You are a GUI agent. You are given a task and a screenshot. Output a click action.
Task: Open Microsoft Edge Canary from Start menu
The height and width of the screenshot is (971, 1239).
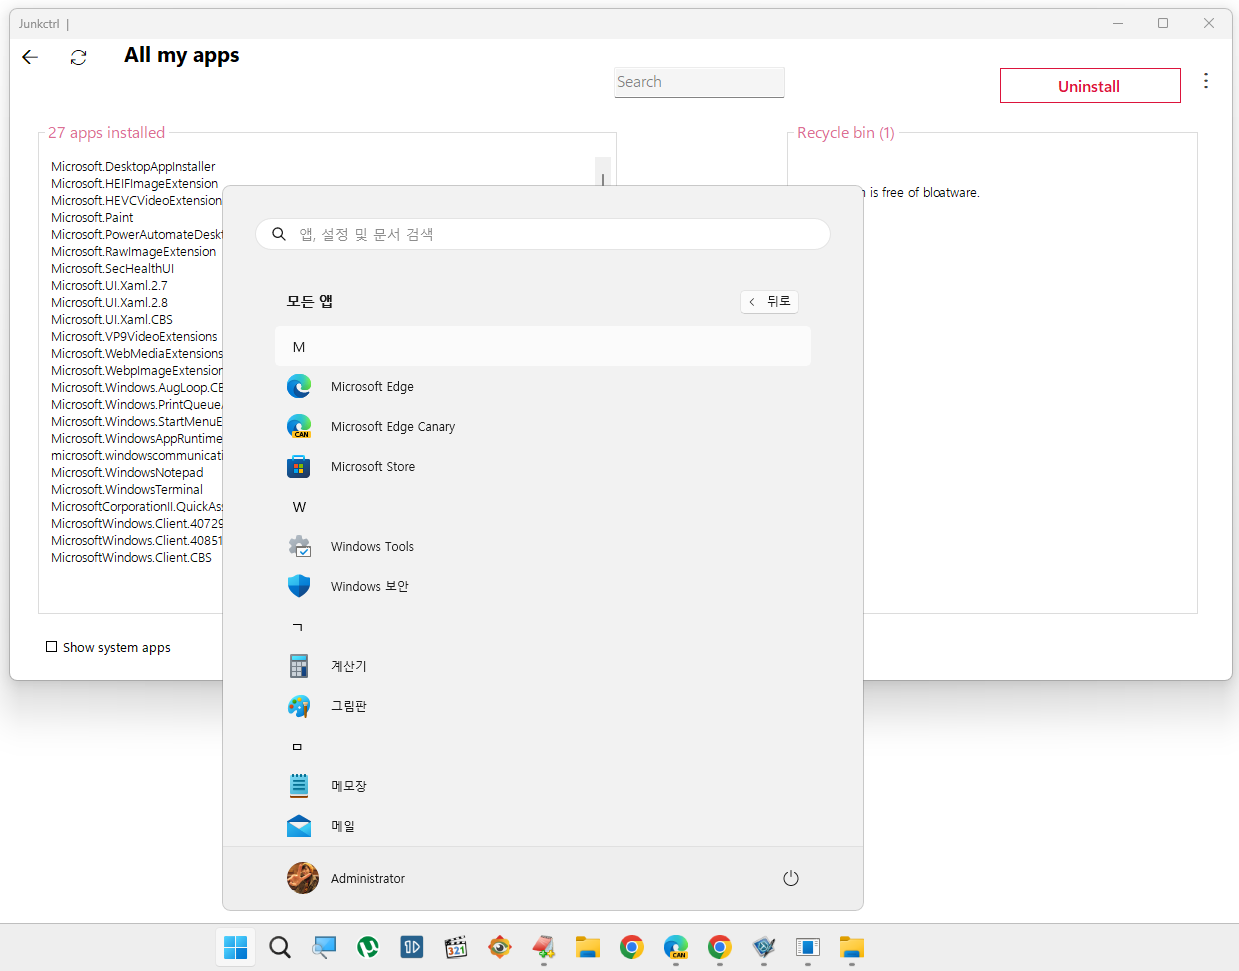coord(543,426)
